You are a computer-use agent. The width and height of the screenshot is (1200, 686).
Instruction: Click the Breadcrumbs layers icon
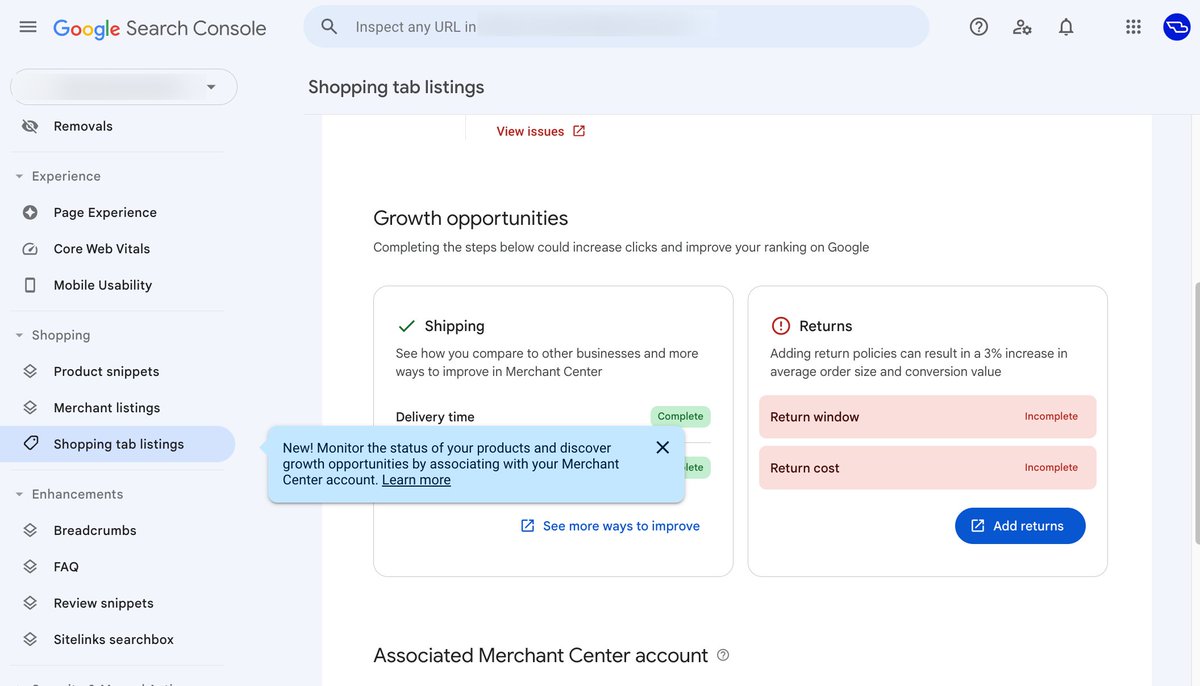tap(30, 530)
